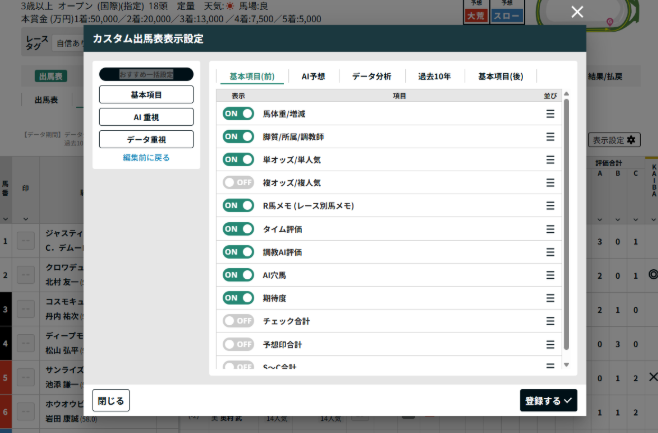Click the reorder icon beside 期待度
Screen dimensions: 658x433
[549, 298]
